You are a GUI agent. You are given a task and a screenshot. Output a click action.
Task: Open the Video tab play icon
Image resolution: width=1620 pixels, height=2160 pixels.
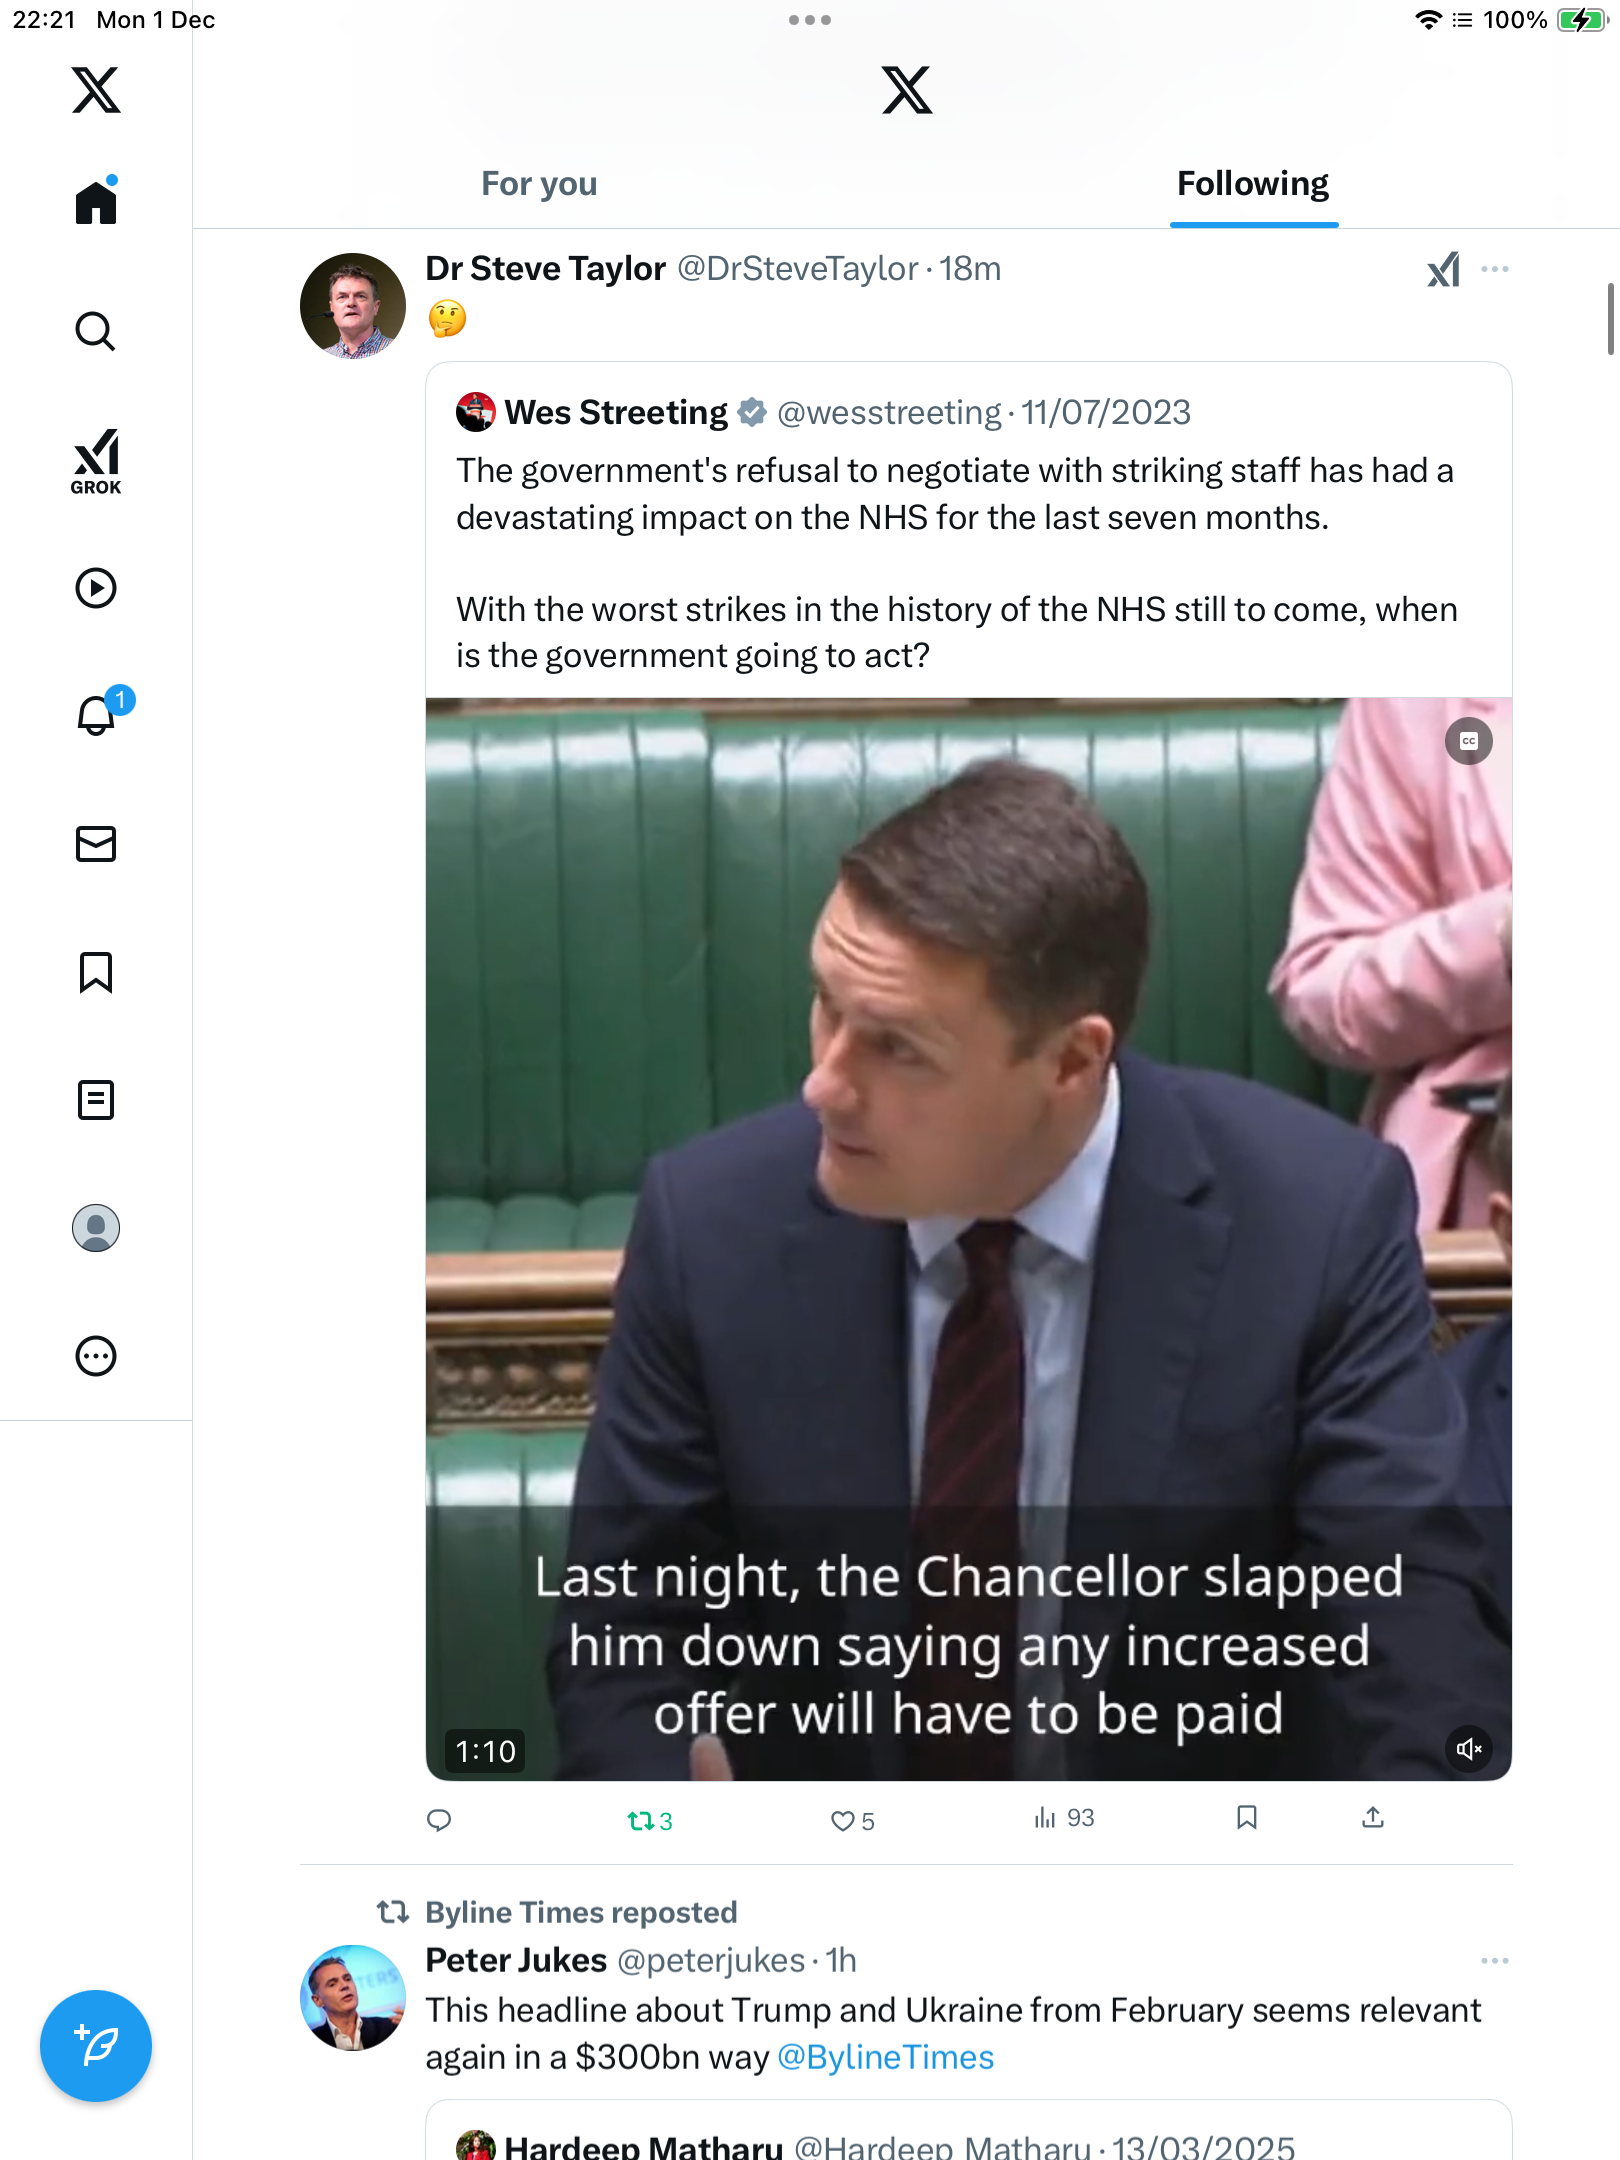(96, 588)
